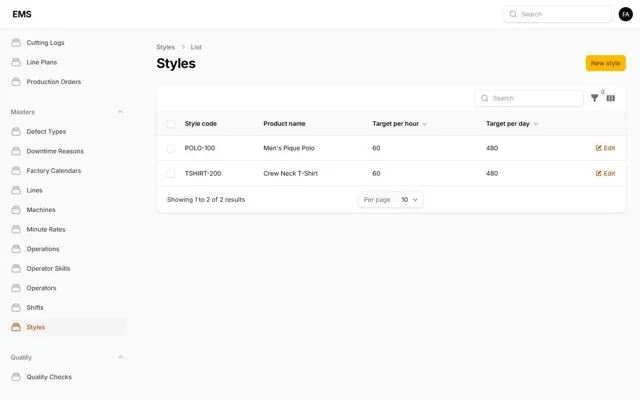Focus the top global Search field
The width and height of the screenshot is (640, 400).
[x=557, y=14]
